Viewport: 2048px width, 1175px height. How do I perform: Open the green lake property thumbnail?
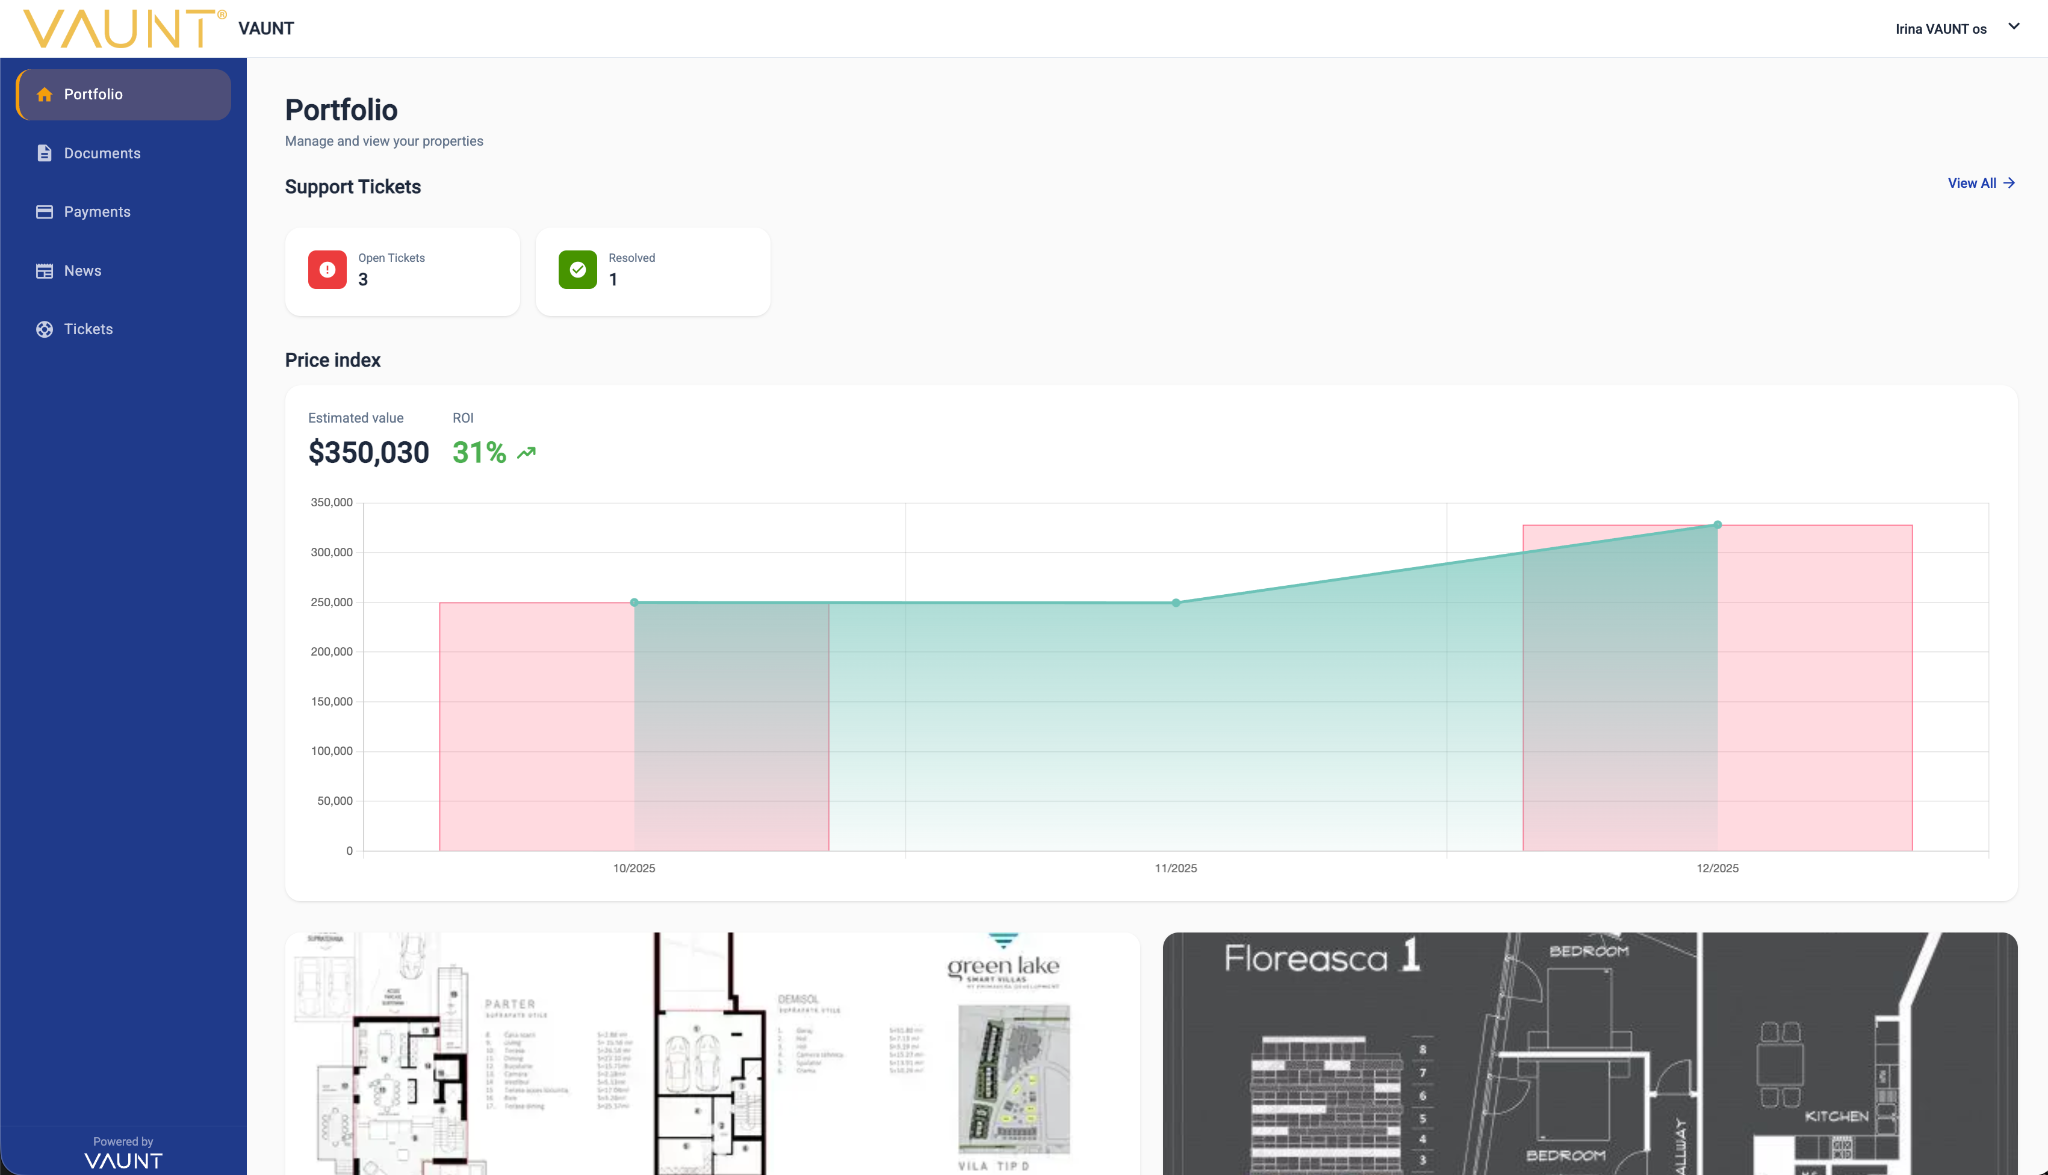coord(712,1053)
